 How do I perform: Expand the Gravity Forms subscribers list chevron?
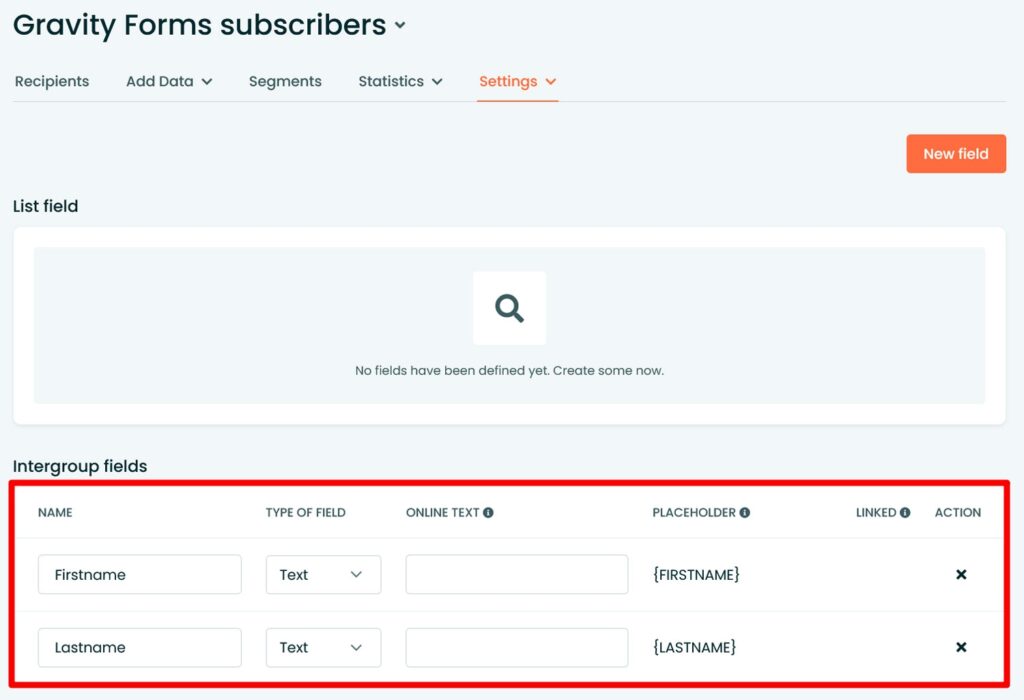pos(399,27)
